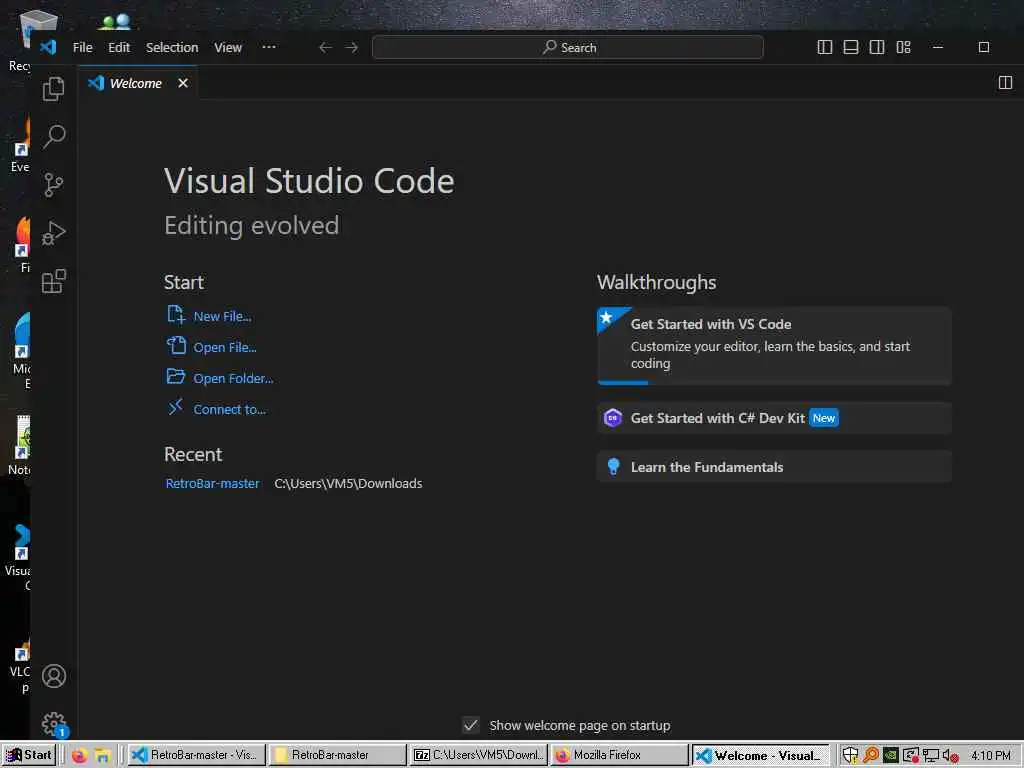Image resolution: width=1024 pixels, height=768 pixels.
Task: Open the Explorer view in activity bar
Action: point(54,89)
